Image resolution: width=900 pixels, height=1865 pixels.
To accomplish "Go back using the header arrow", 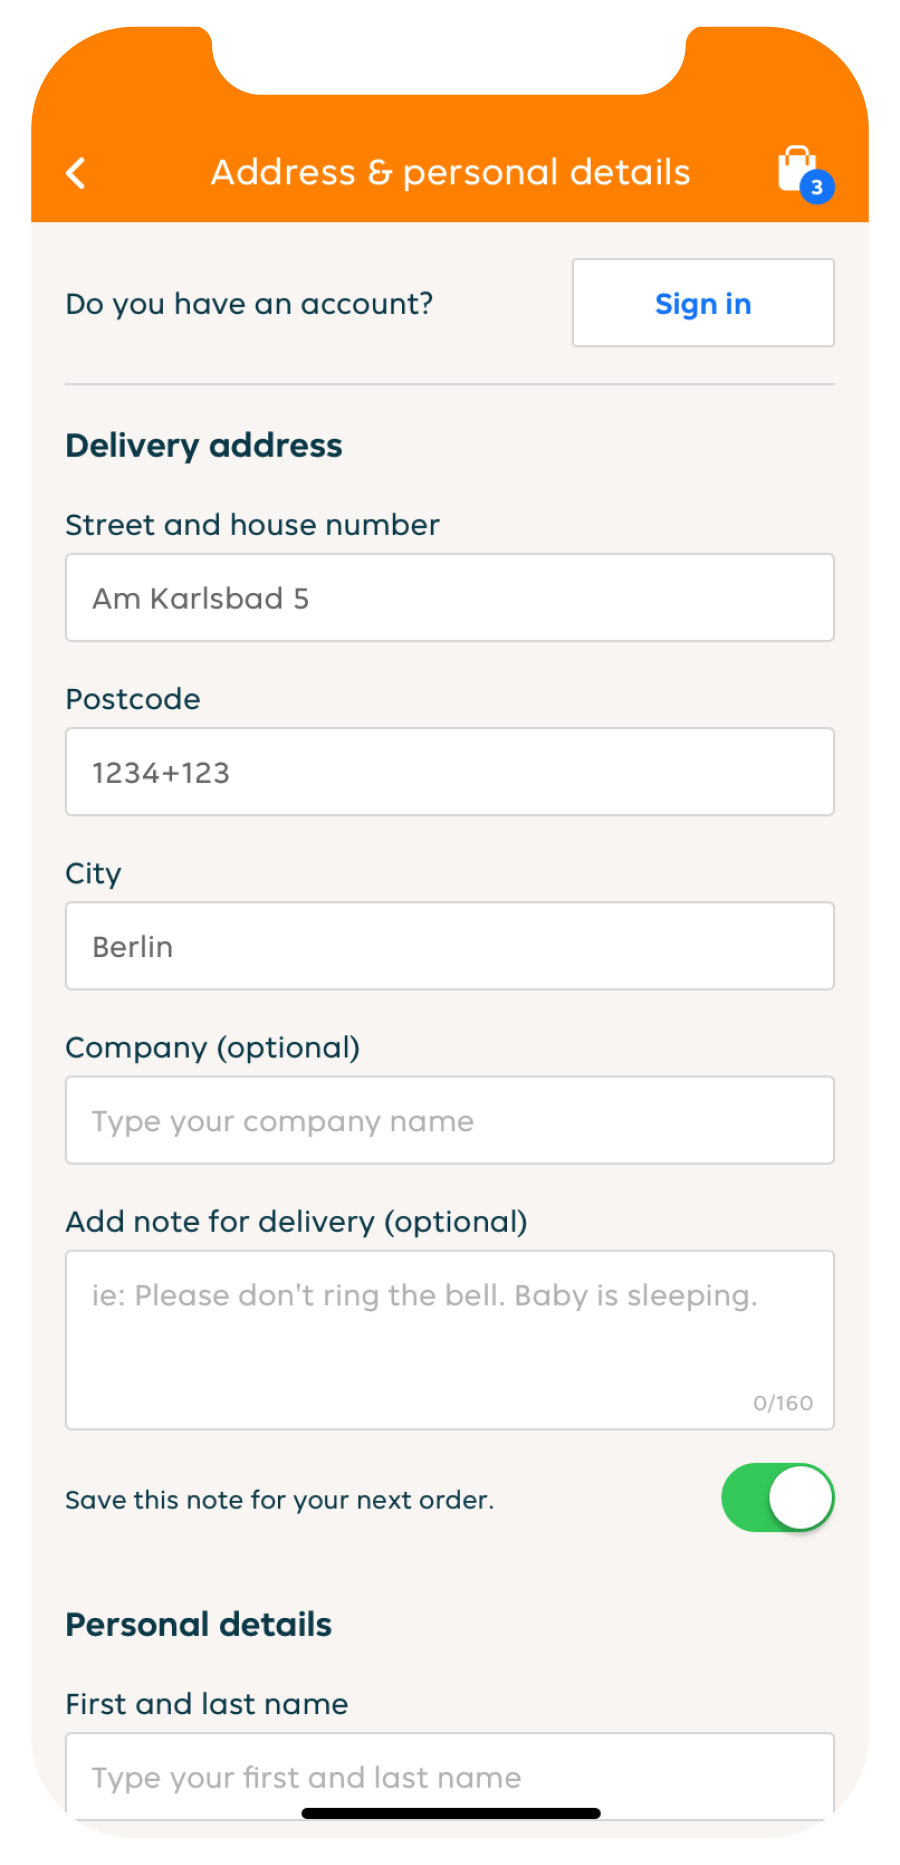I will pos(76,173).
